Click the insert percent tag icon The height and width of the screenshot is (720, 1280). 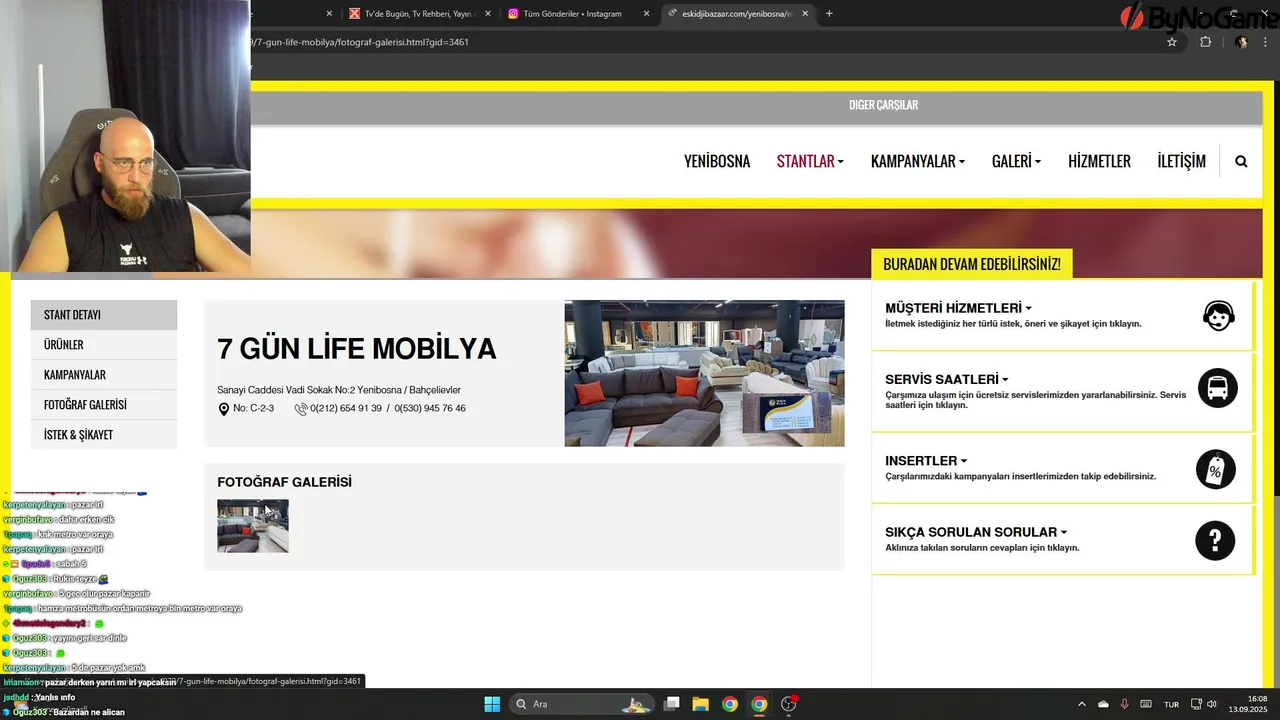point(1216,469)
